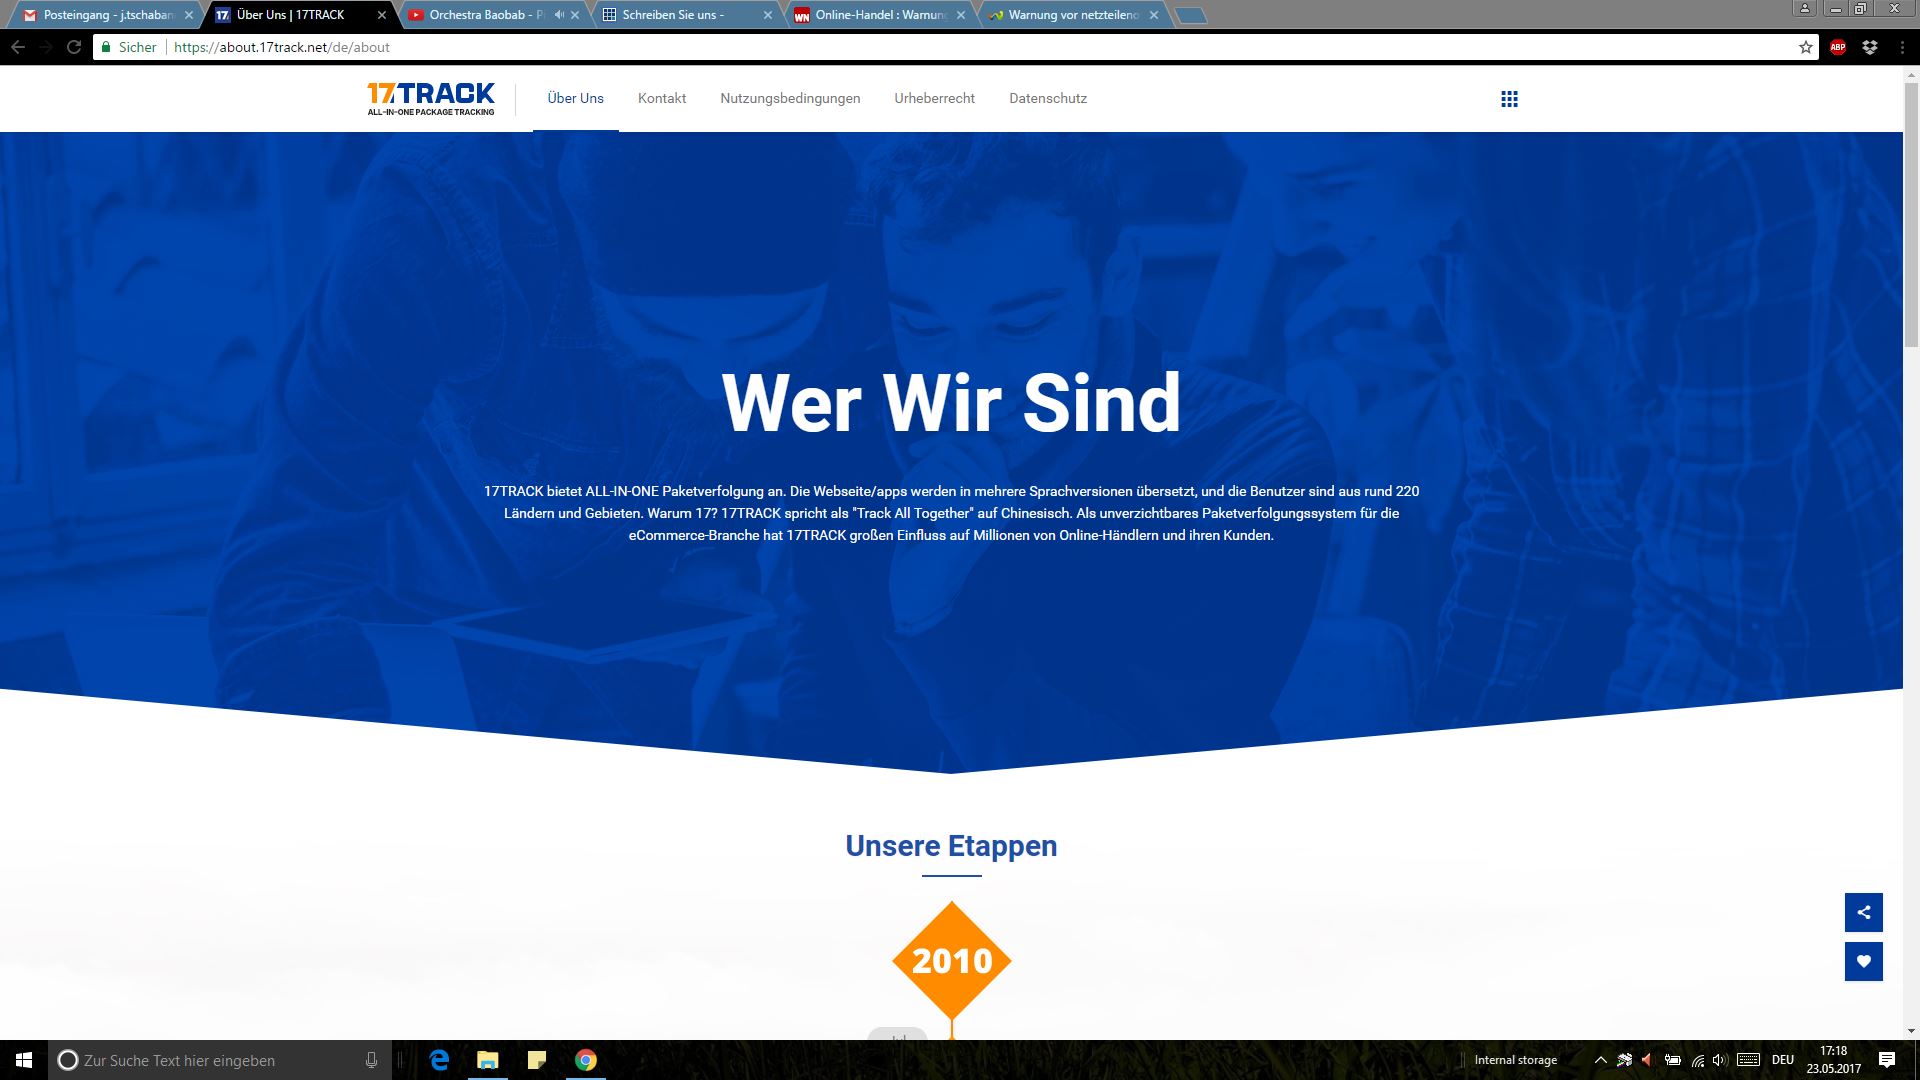Screen dimensions: 1920x1080
Task: Switch input language DEU indicator
Action: pyautogui.click(x=1782, y=1060)
